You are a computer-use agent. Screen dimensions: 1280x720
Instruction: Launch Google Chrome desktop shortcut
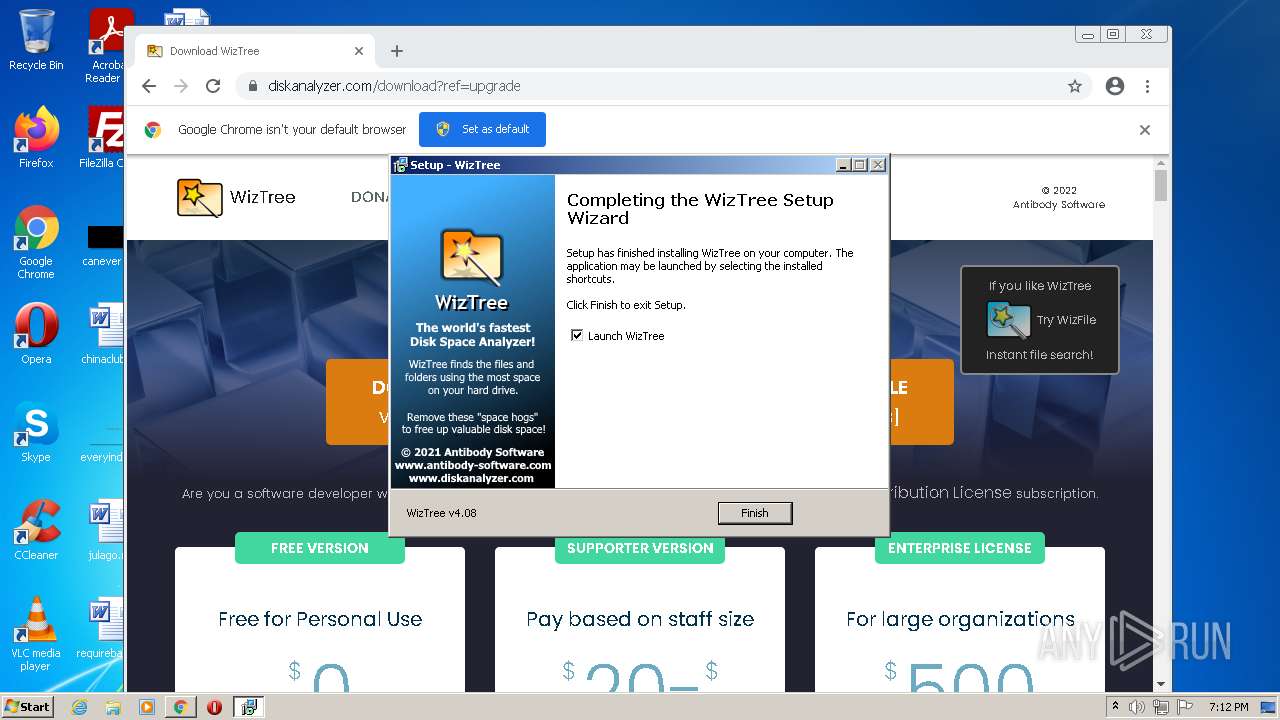(x=36, y=243)
